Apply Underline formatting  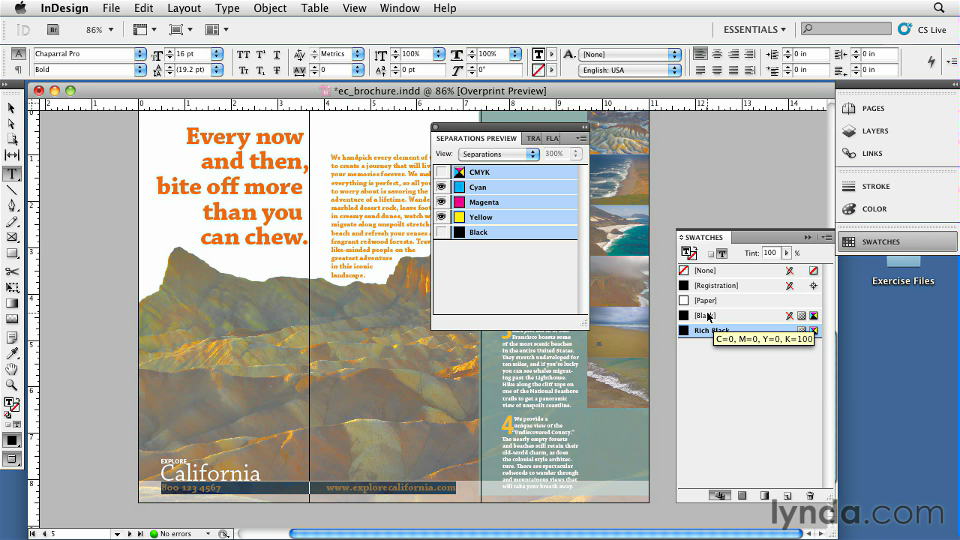pos(277,54)
